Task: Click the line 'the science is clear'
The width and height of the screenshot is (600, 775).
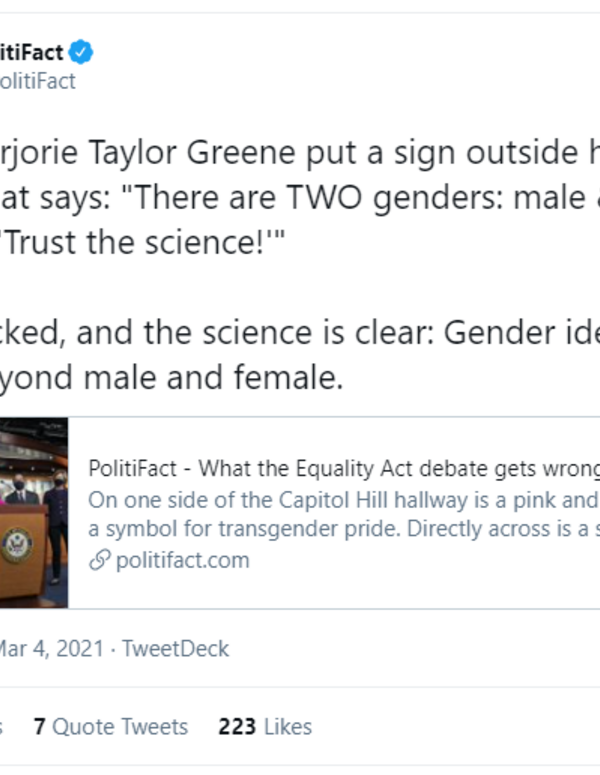Action: [300, 333]
